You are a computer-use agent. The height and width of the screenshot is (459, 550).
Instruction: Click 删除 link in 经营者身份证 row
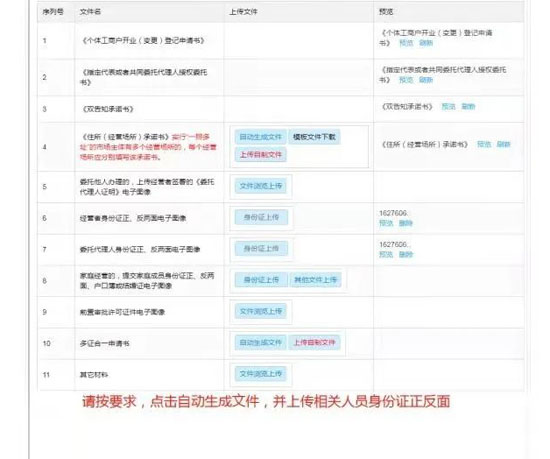pos(406,223)
